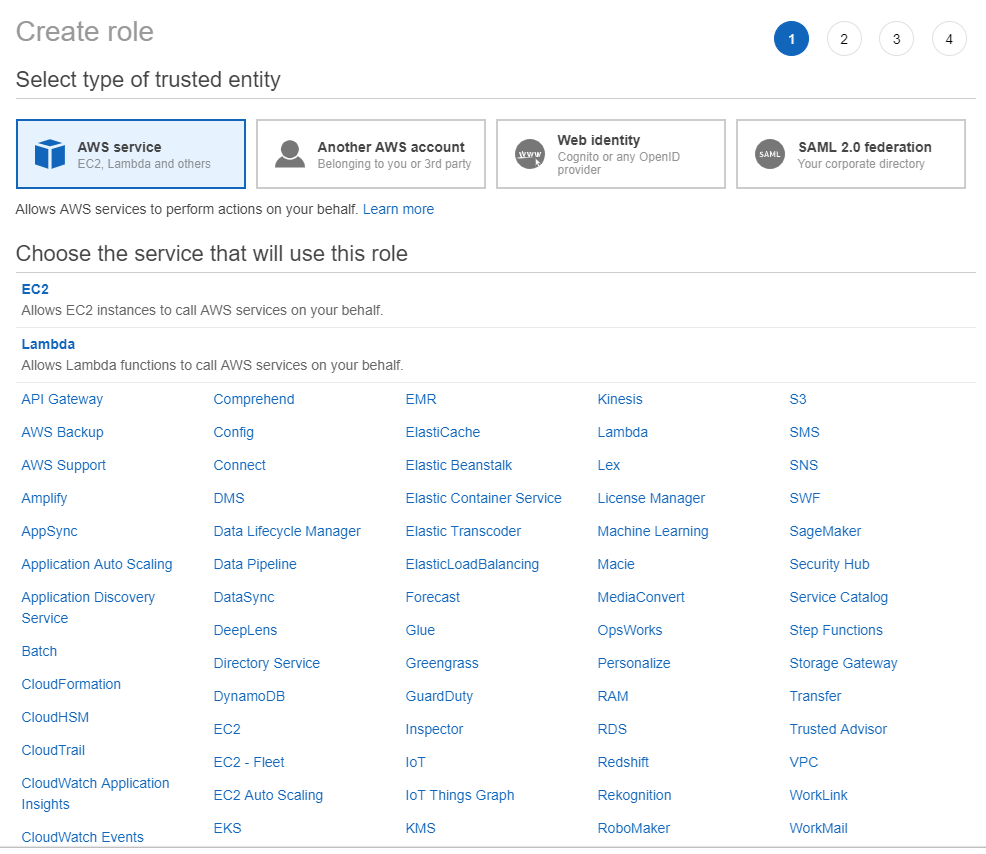Image resolution: width=986 pixels, height=854 pixels.
Task: Go to step 3 indicator
Action: click(x=896, y=39)
